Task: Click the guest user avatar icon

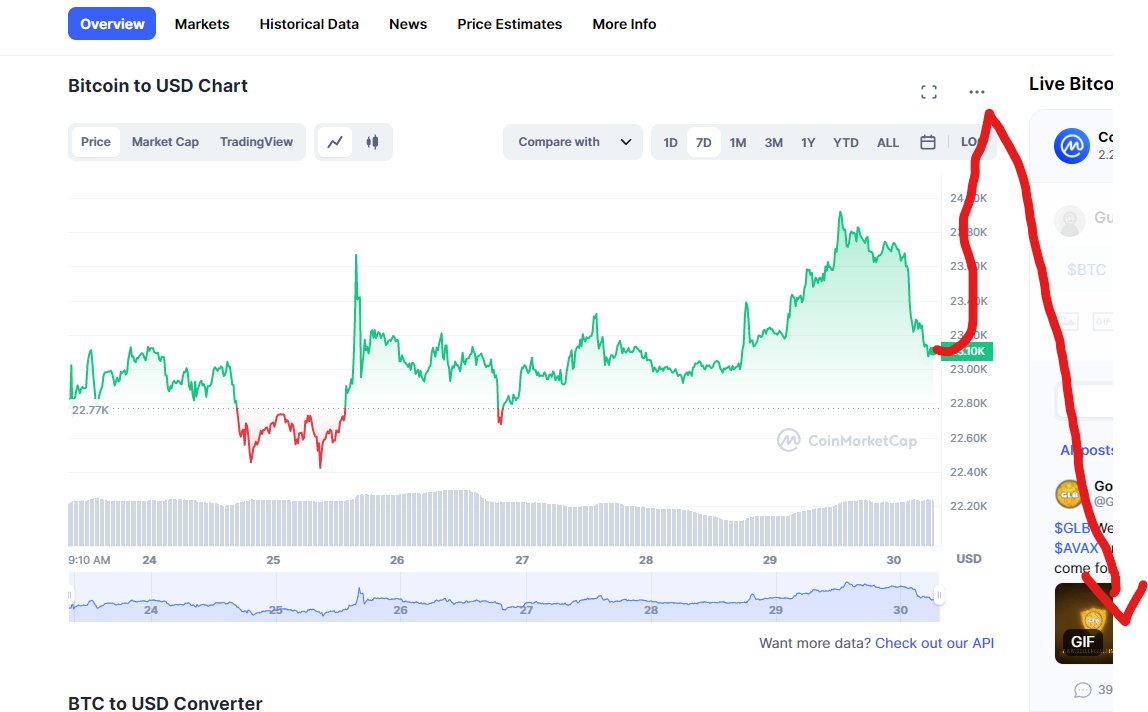Action: coord(1070,220)
